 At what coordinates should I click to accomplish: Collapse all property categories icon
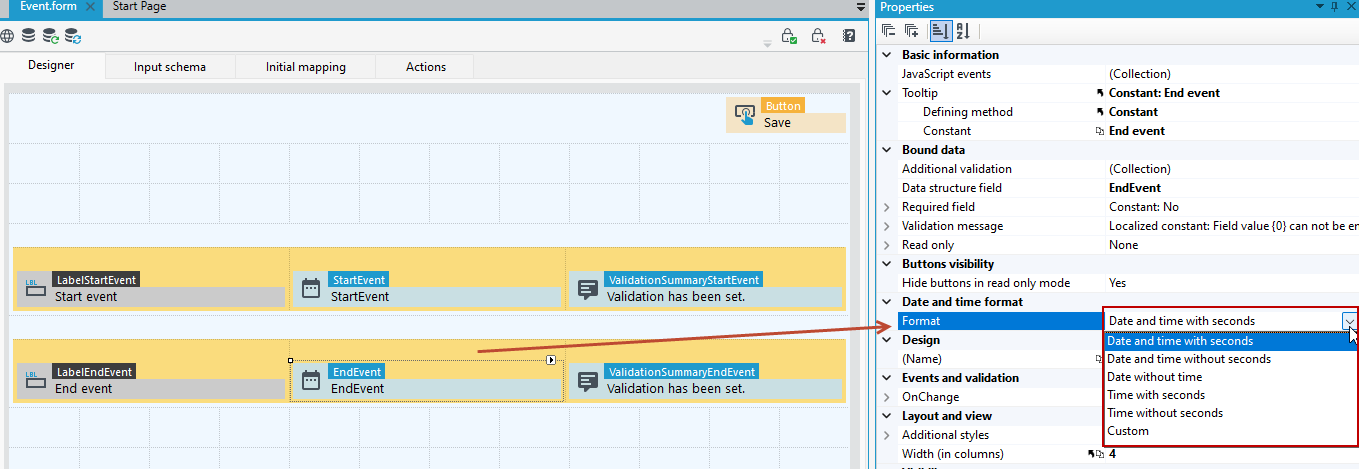[x=889, y=31]
